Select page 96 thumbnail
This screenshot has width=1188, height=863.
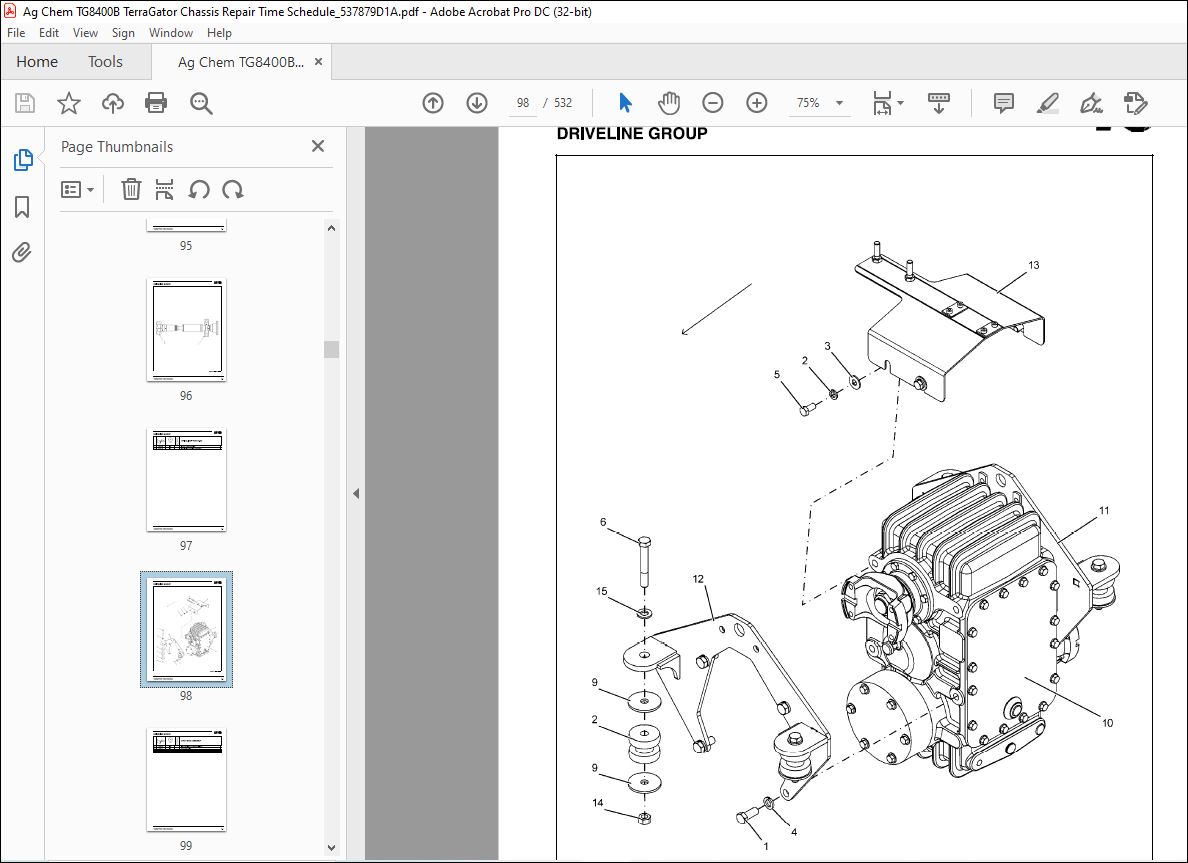pyautogui.click(x=186, y=330)
